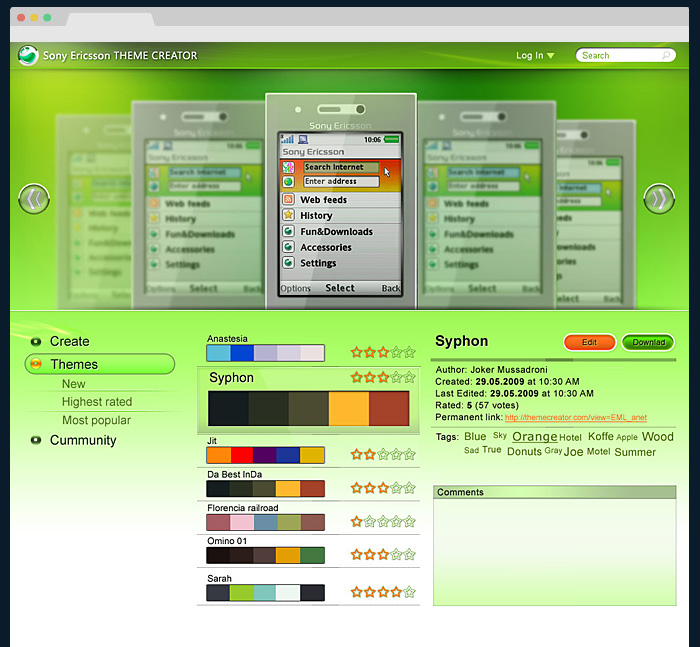Select the Anastesia theme title
This screenshot has height=647, width=700.
click(227, 338)
